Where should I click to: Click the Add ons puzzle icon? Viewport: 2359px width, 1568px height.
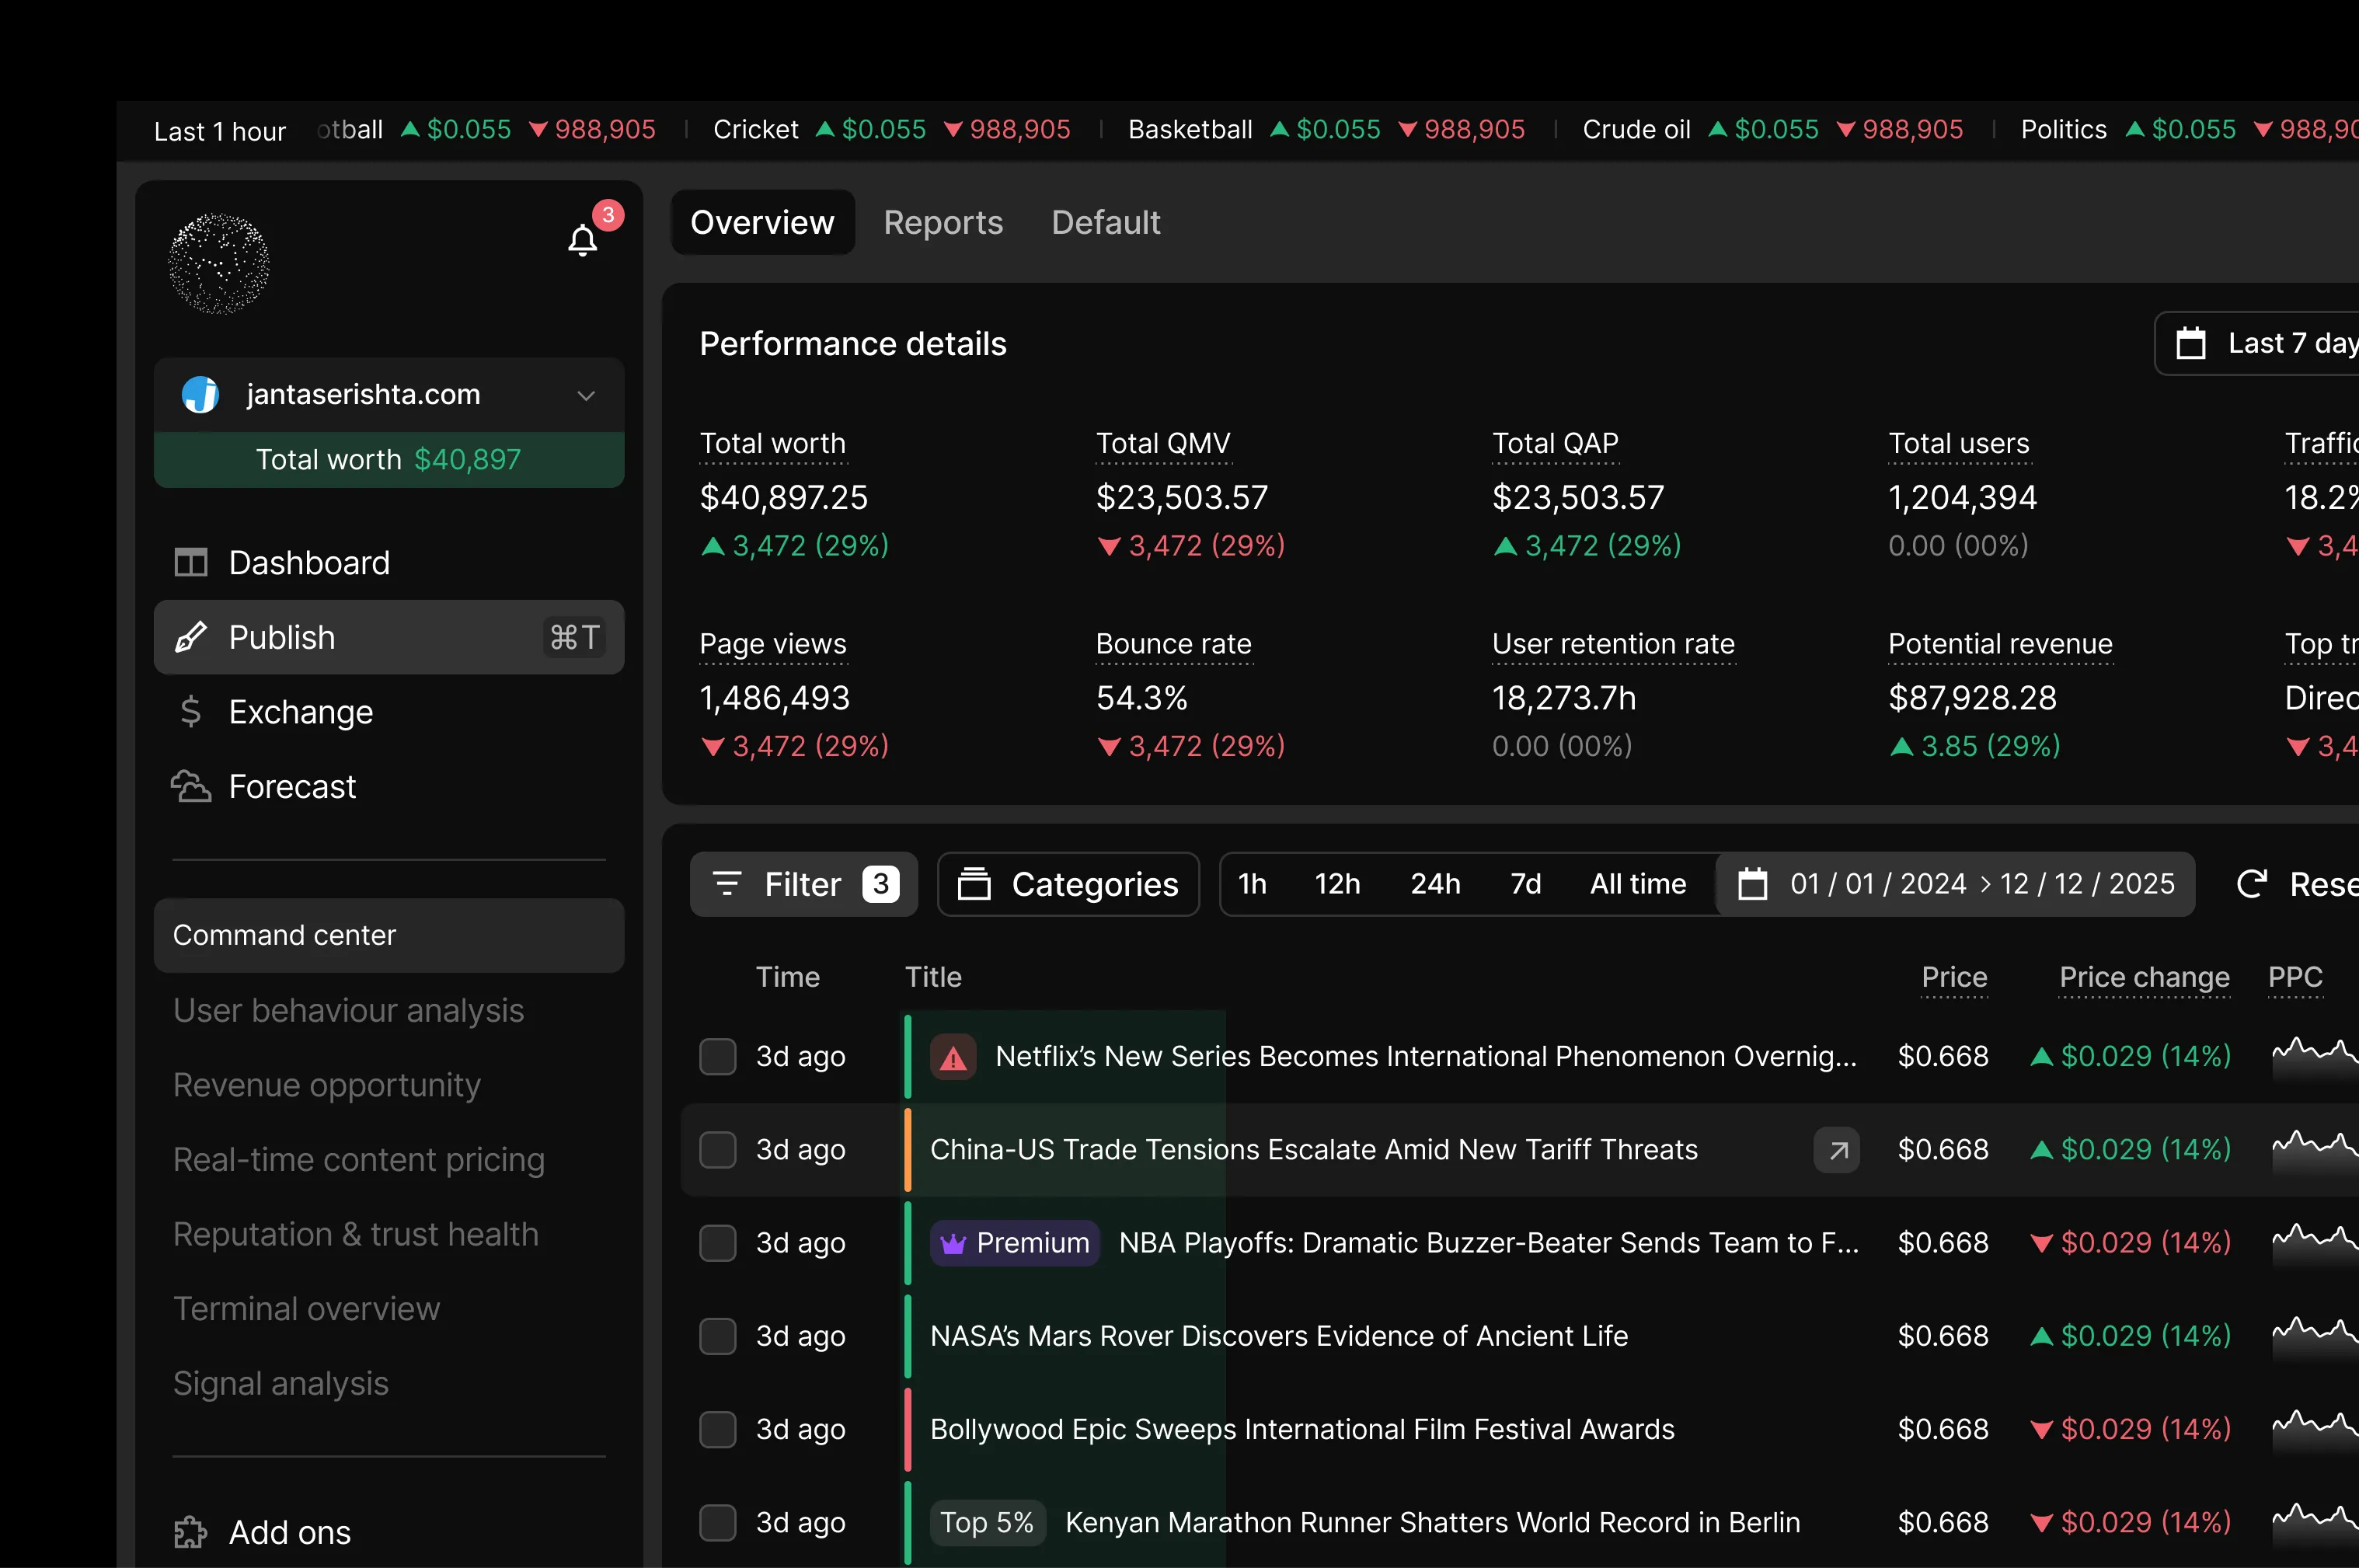[x=191, y=1532]
